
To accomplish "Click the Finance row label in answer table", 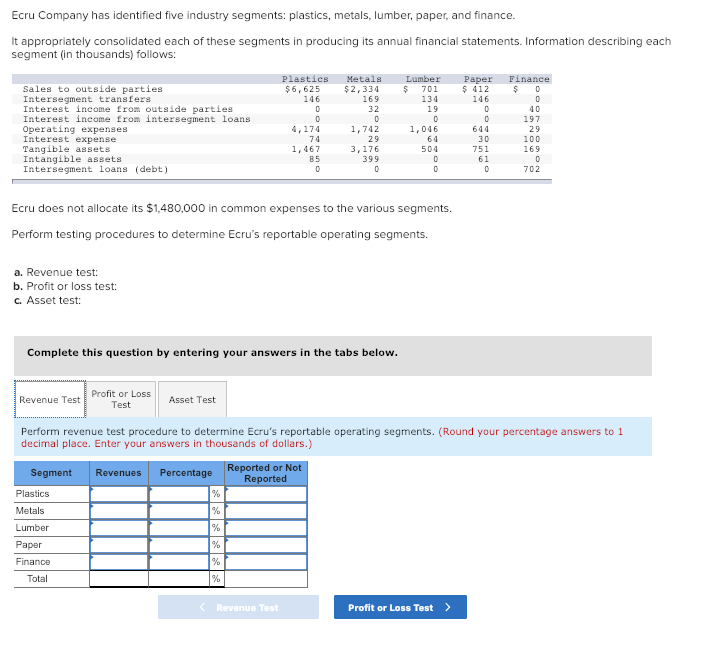I will click(x=33, y=562).
